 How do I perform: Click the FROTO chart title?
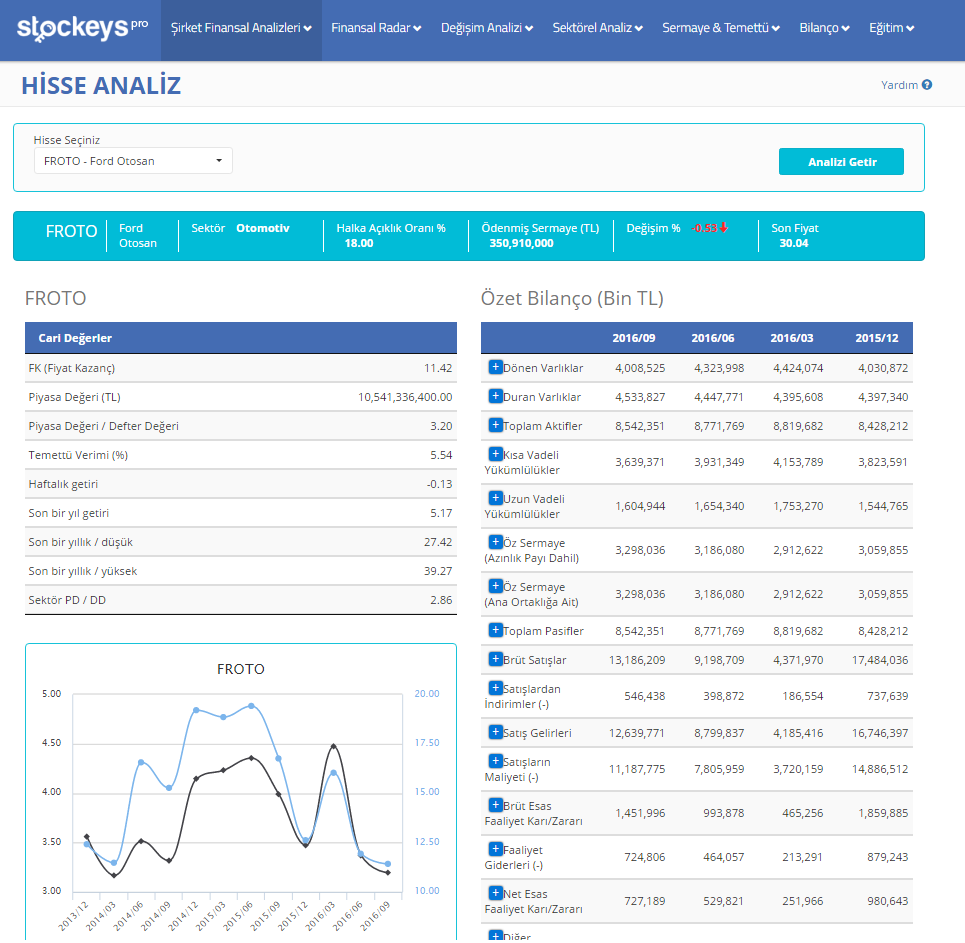pyautogui.click(x=241, y=669)
